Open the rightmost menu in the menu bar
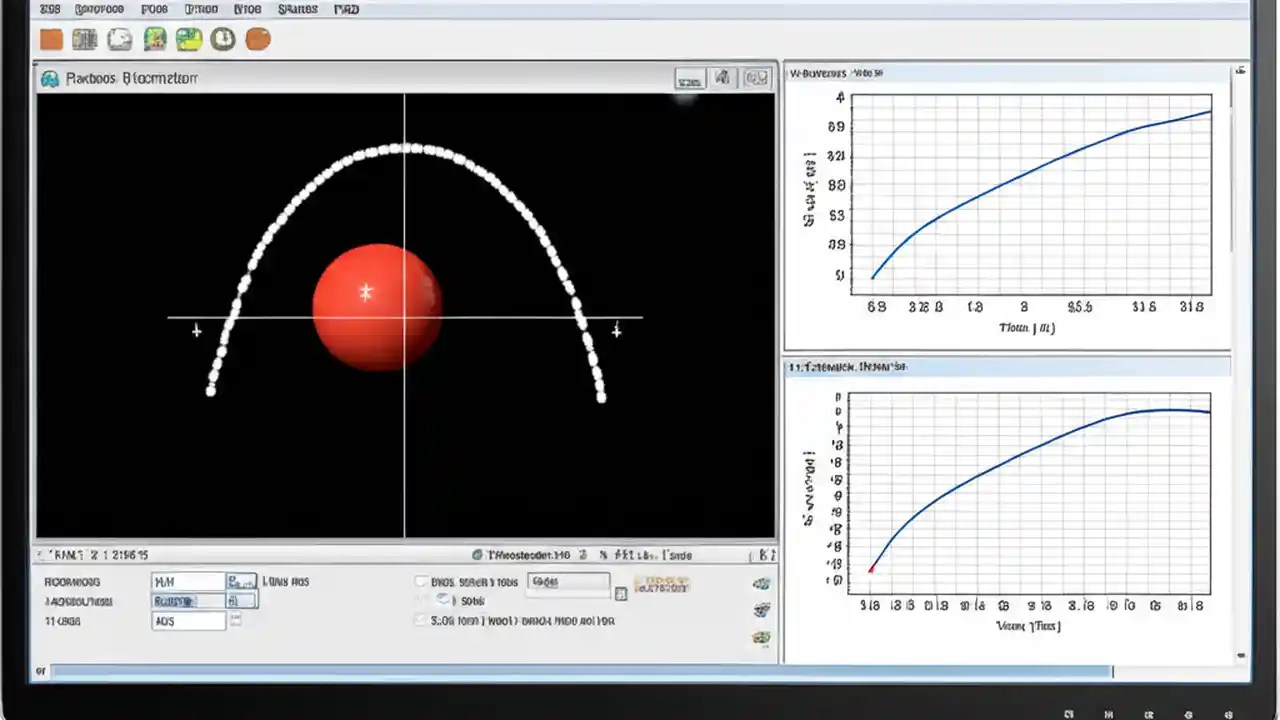The width and height of the screenshot is (1280, 720). pyautogui.click(x=345, y=9)
